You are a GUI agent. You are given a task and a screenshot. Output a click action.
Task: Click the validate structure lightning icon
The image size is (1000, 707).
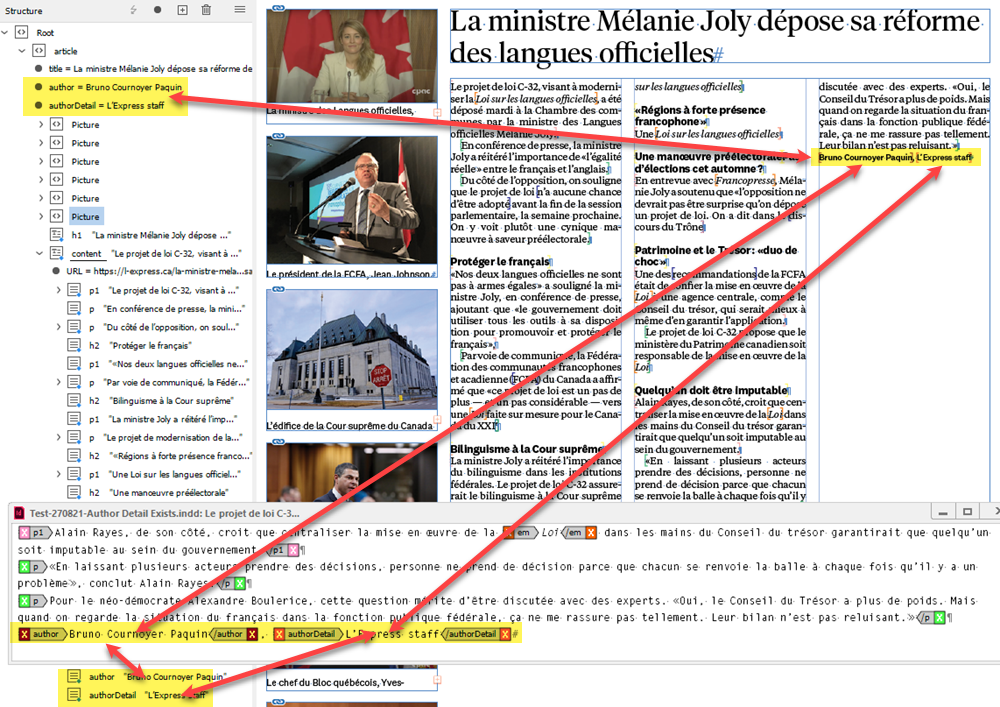(133, 10)
